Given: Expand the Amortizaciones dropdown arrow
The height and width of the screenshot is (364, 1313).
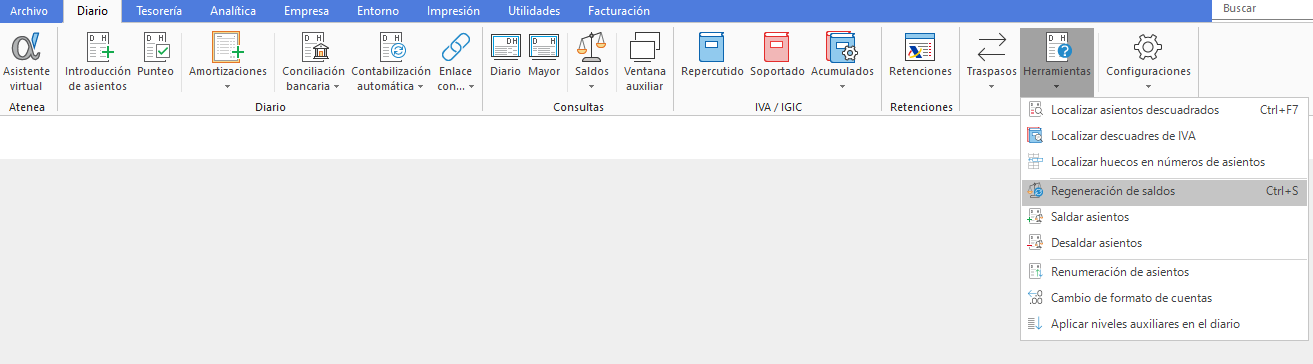Looking at the screenshot, I should [x=228, y=86].
